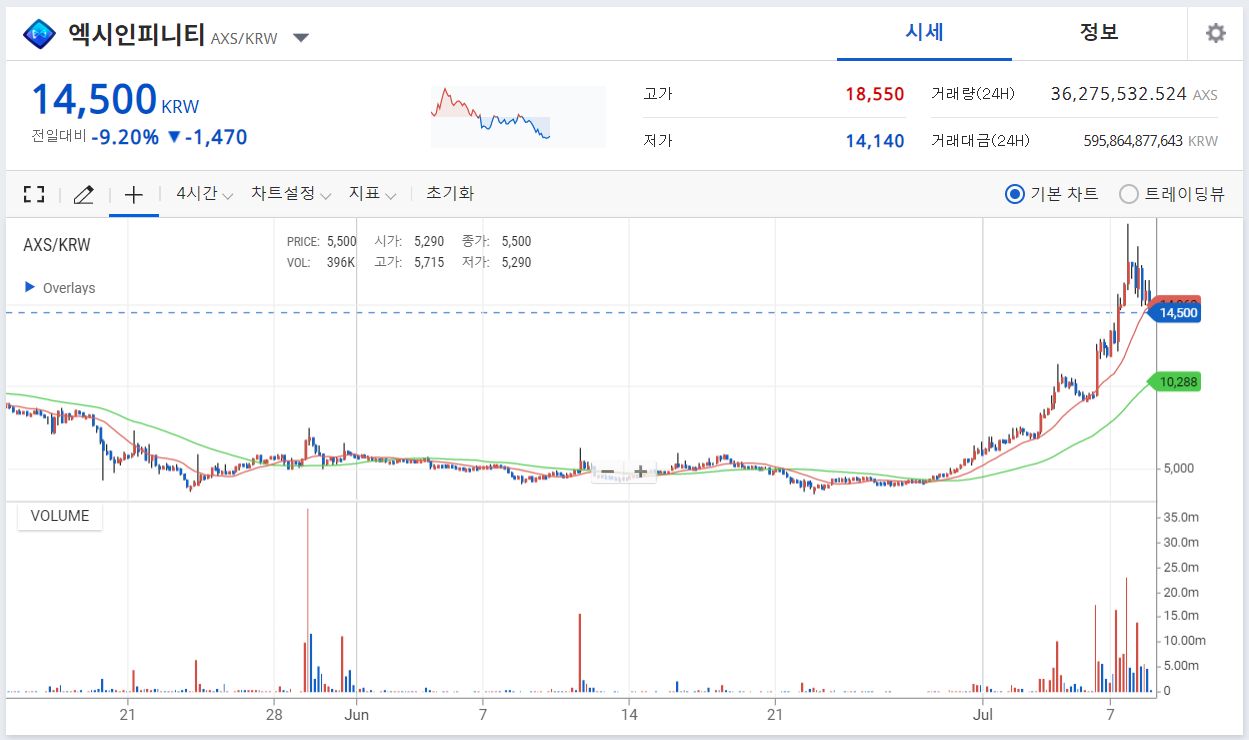Click the 35.0m volume axis label
This screenshot has height=740, width=1249.
pyautogui.click(x=1181, y=517)
